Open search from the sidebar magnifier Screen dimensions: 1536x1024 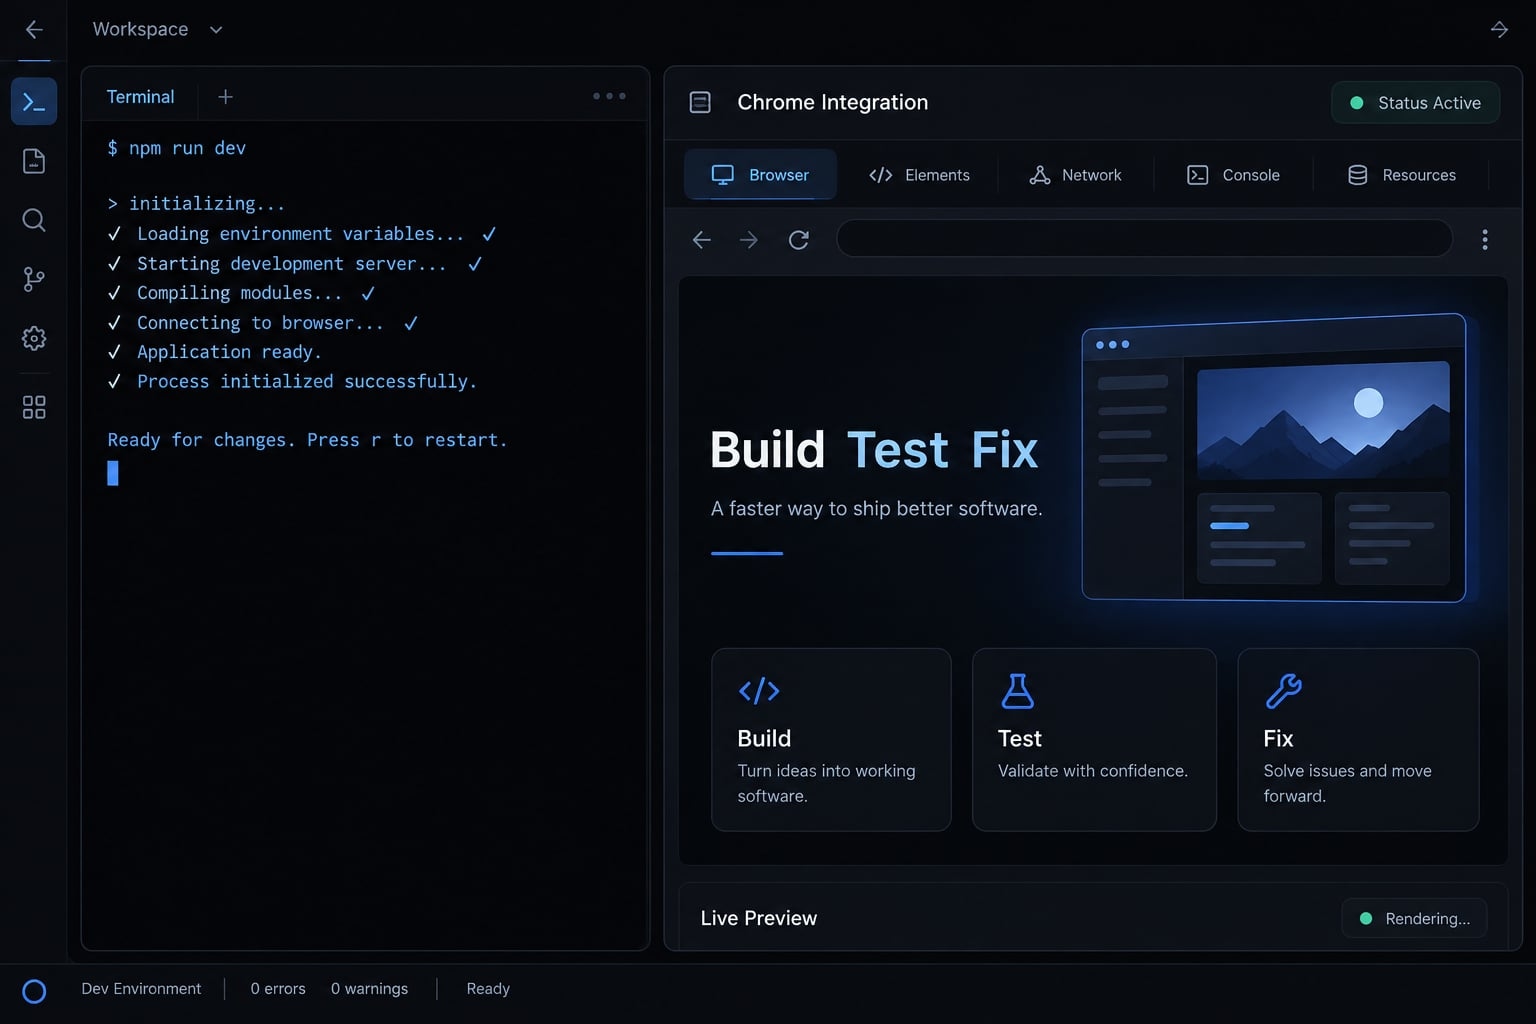34,220
